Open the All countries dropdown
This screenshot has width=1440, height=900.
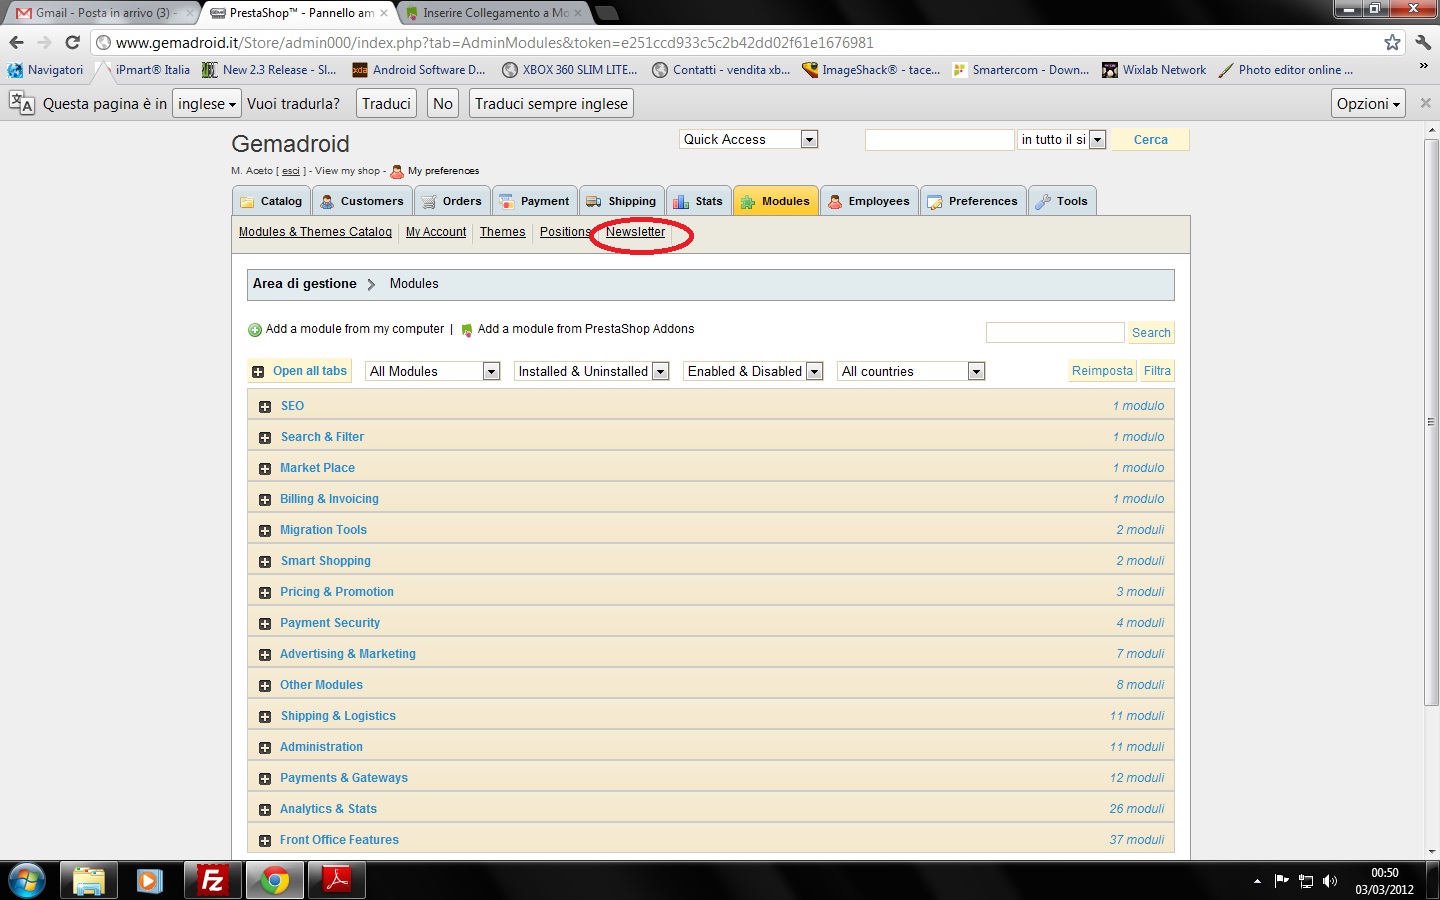point(911,372)
